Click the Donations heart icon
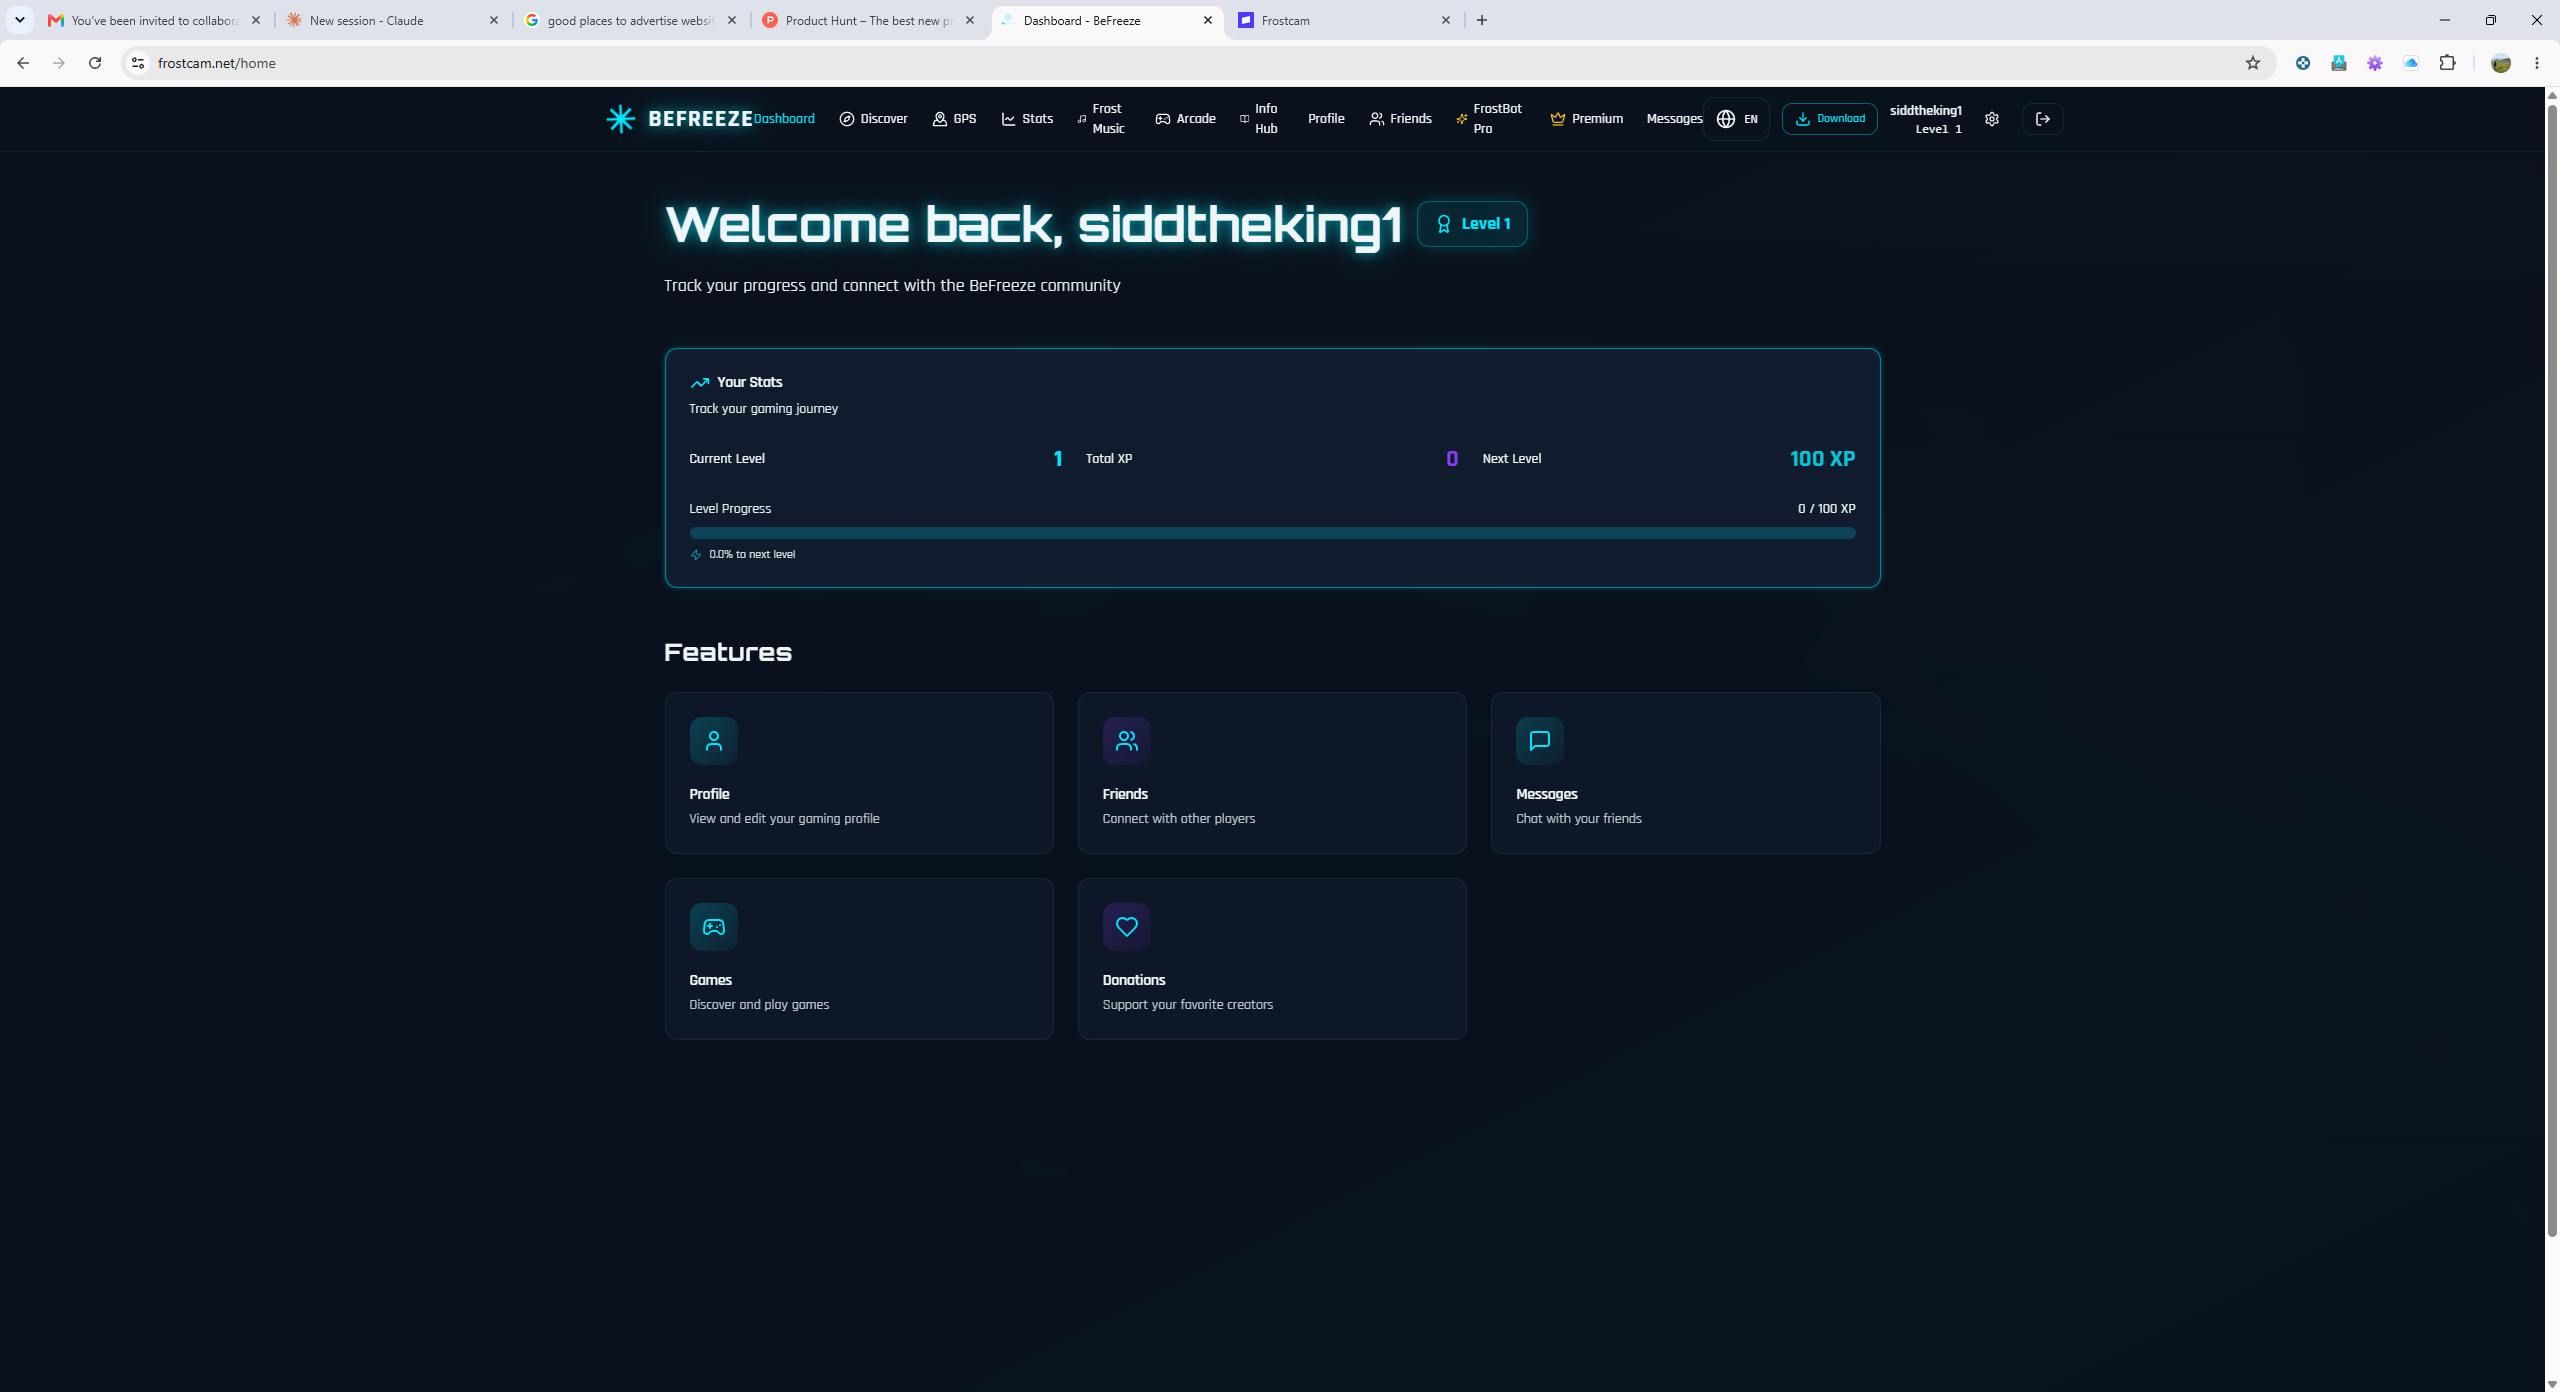Screen dimensions: 2560x1392 pos(1126,927)
